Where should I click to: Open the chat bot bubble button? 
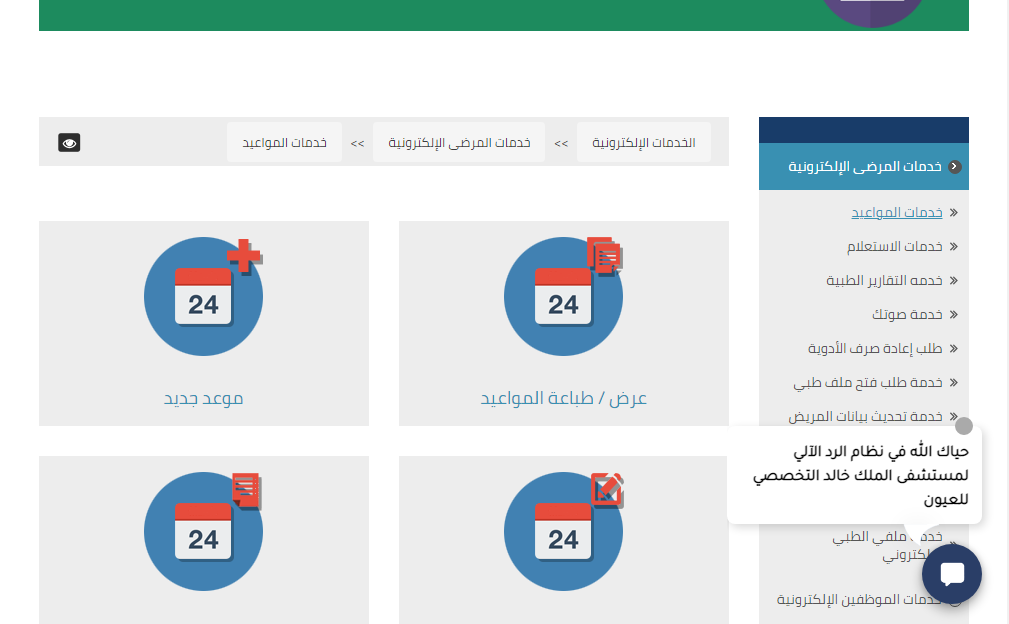(x=951, y=574)
